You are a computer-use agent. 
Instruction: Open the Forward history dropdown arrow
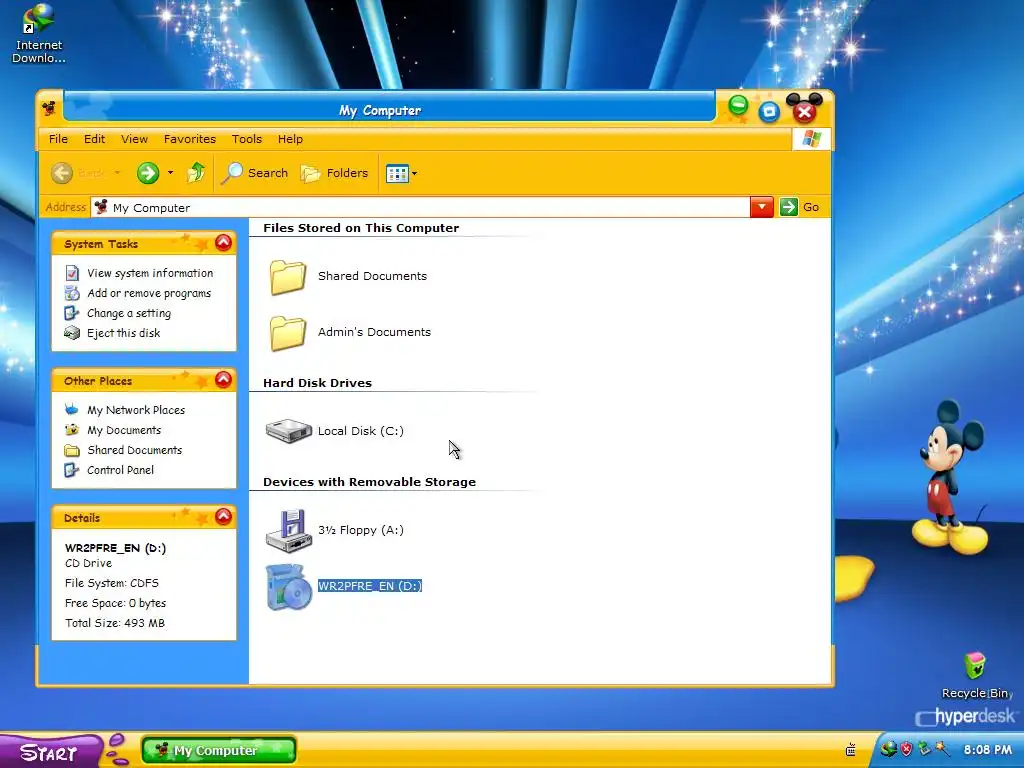170,173
